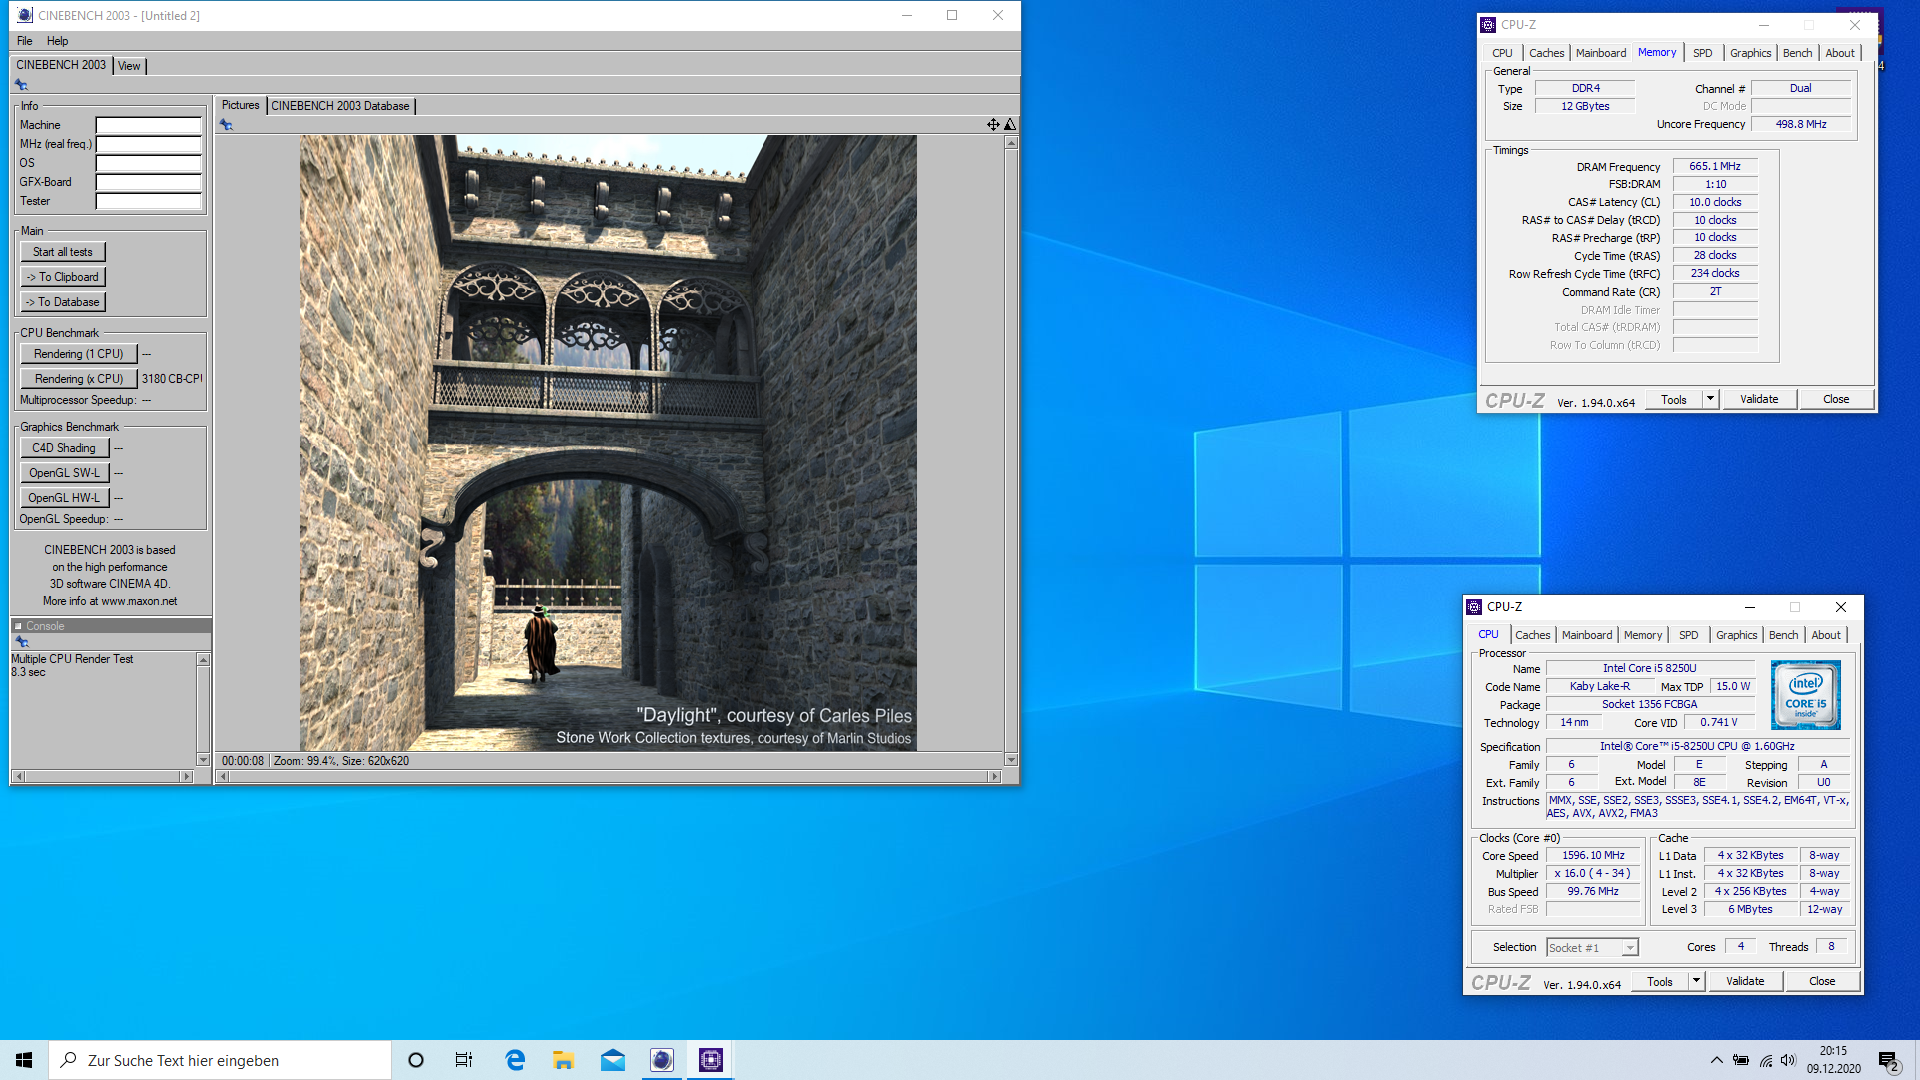Click console scrollbar up arrow

[x=203, y=660]
